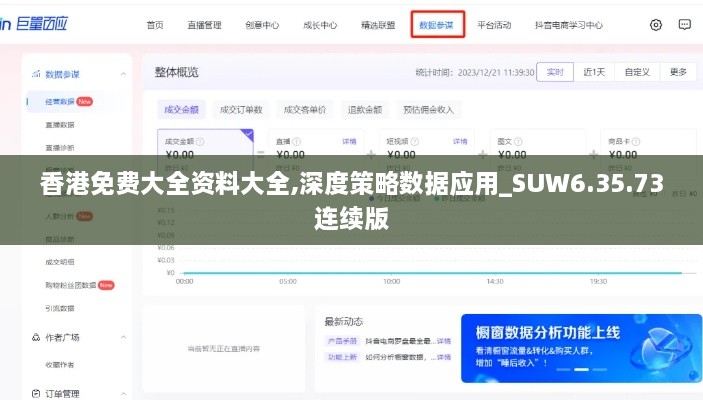The width and height of the screenshot is (703, 400).
Task: Open 直播诊断 in the sidebar
Action: pyautogui.click(x=60, y=148)
